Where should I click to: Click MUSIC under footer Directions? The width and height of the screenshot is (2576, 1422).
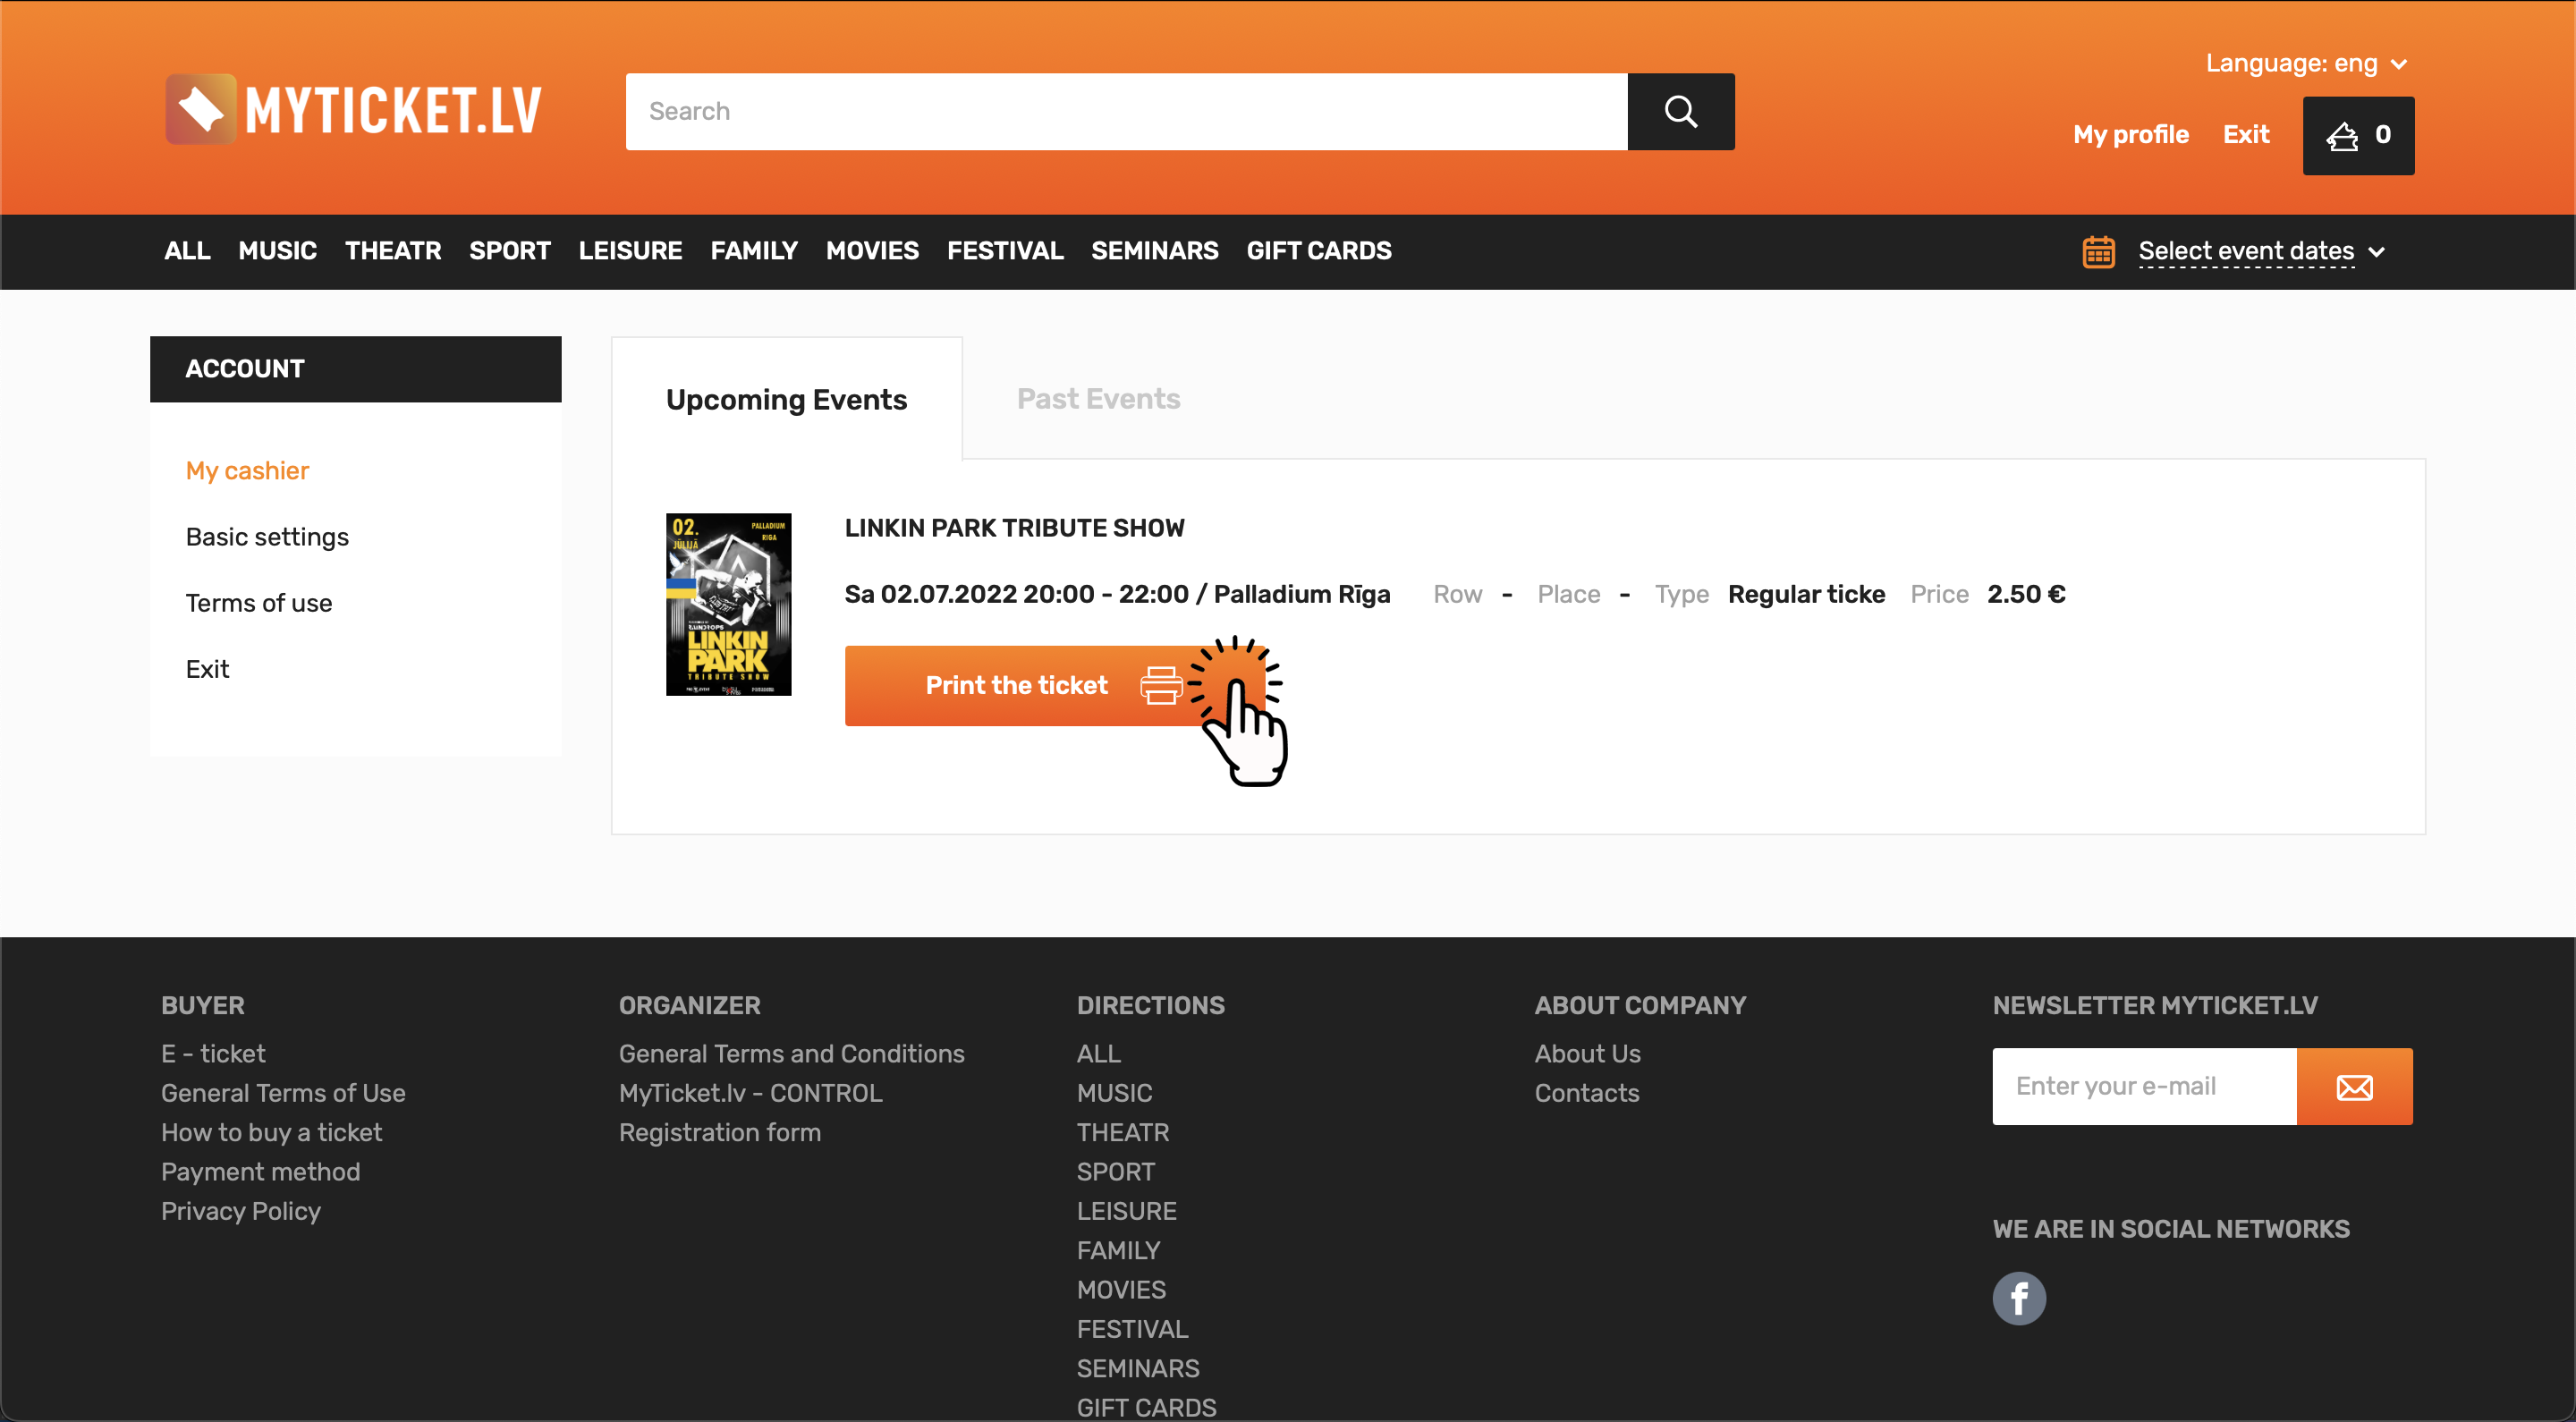tap(1114, 1093)
